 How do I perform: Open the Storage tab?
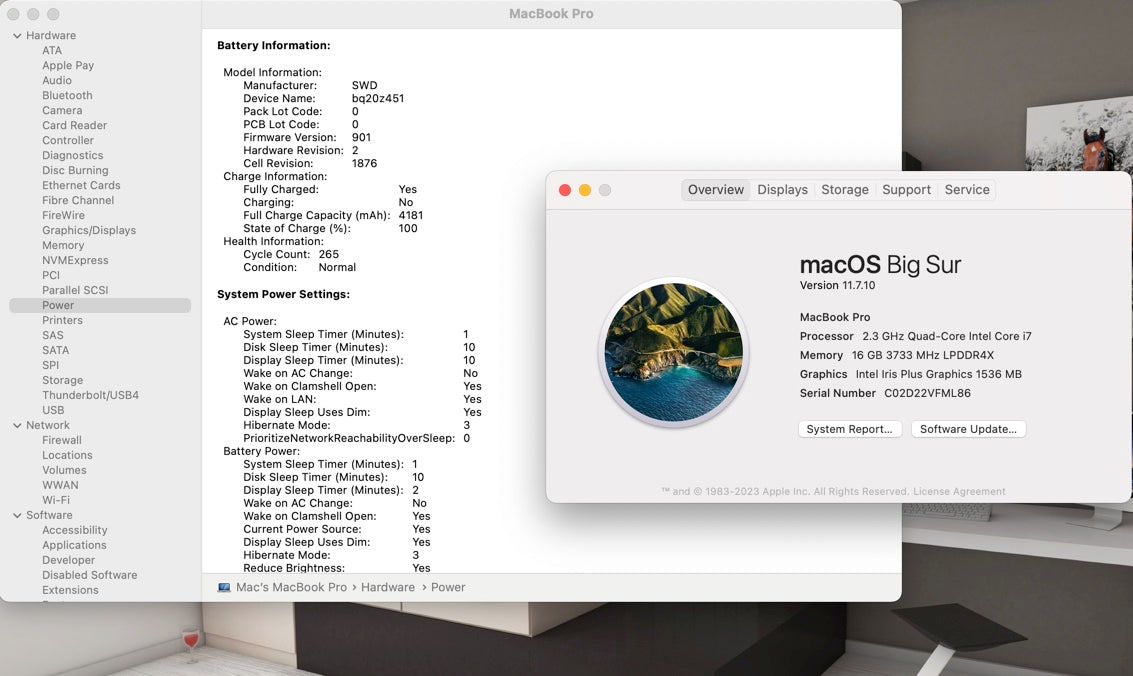[x=845, y=190]
